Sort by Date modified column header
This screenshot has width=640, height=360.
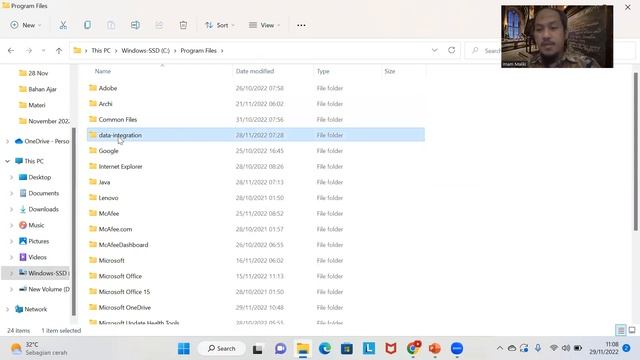(255, 71)
